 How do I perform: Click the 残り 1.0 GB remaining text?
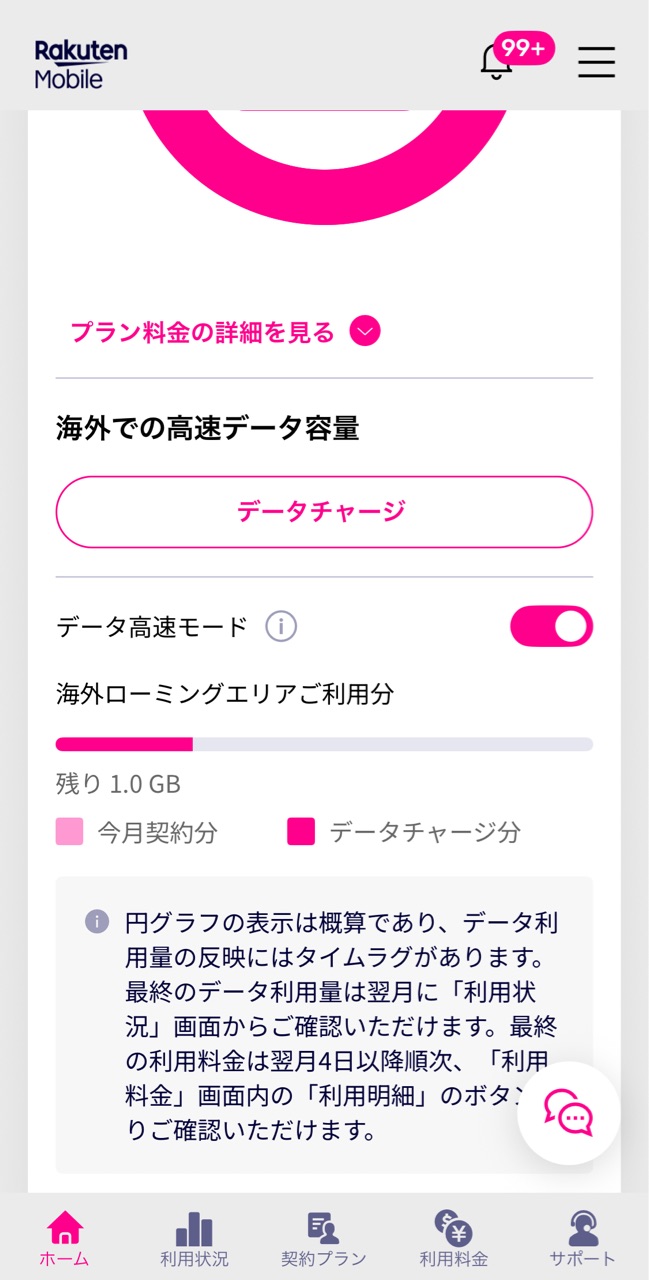pos(118,784)
